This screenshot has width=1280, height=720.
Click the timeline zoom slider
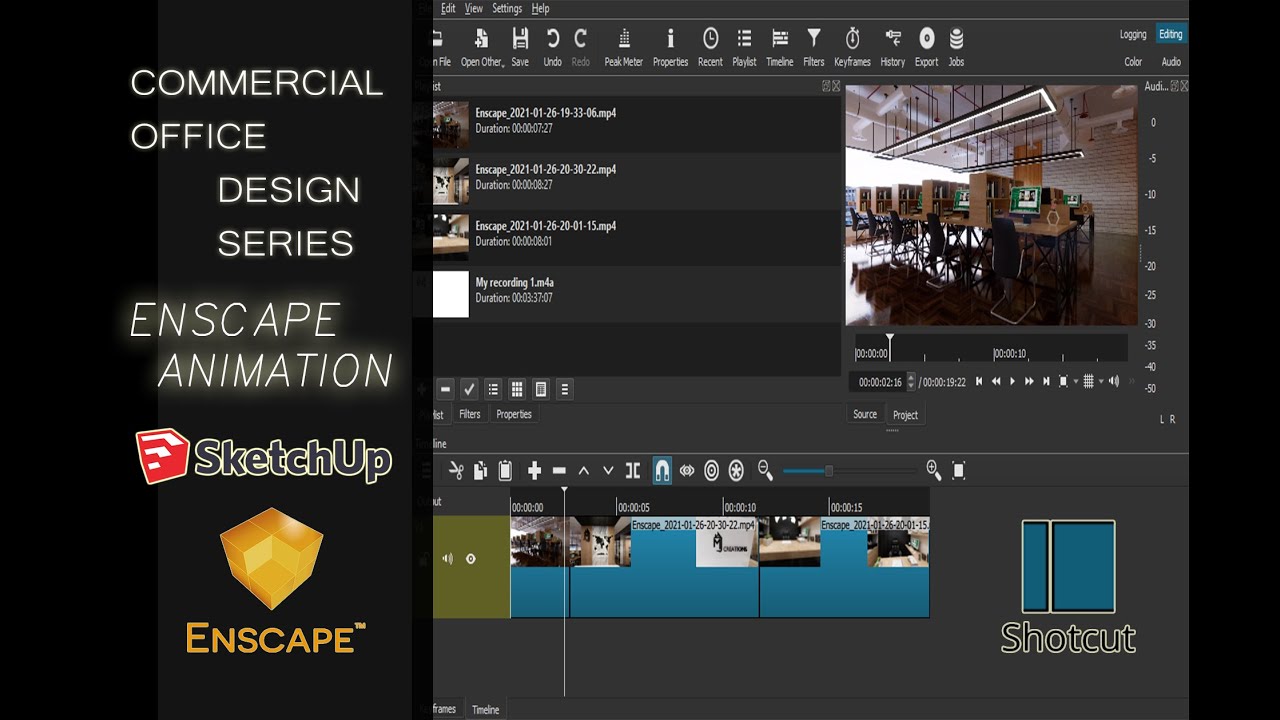pos(849,470)
